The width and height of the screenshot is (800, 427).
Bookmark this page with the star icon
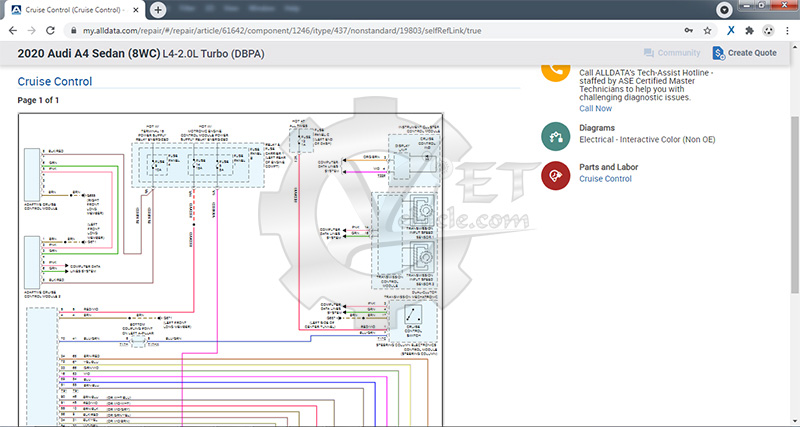[x=707, y=31]
